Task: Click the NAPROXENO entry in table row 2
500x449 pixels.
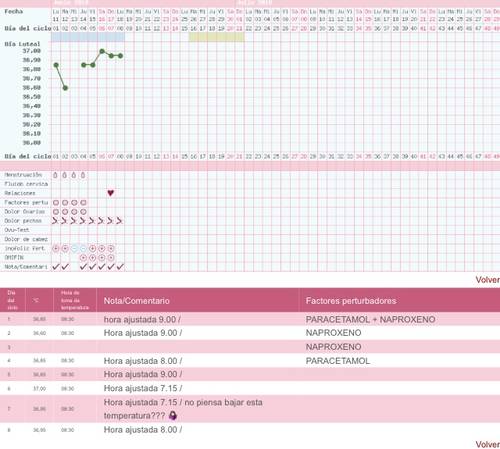Action: [x=333, y=333]
